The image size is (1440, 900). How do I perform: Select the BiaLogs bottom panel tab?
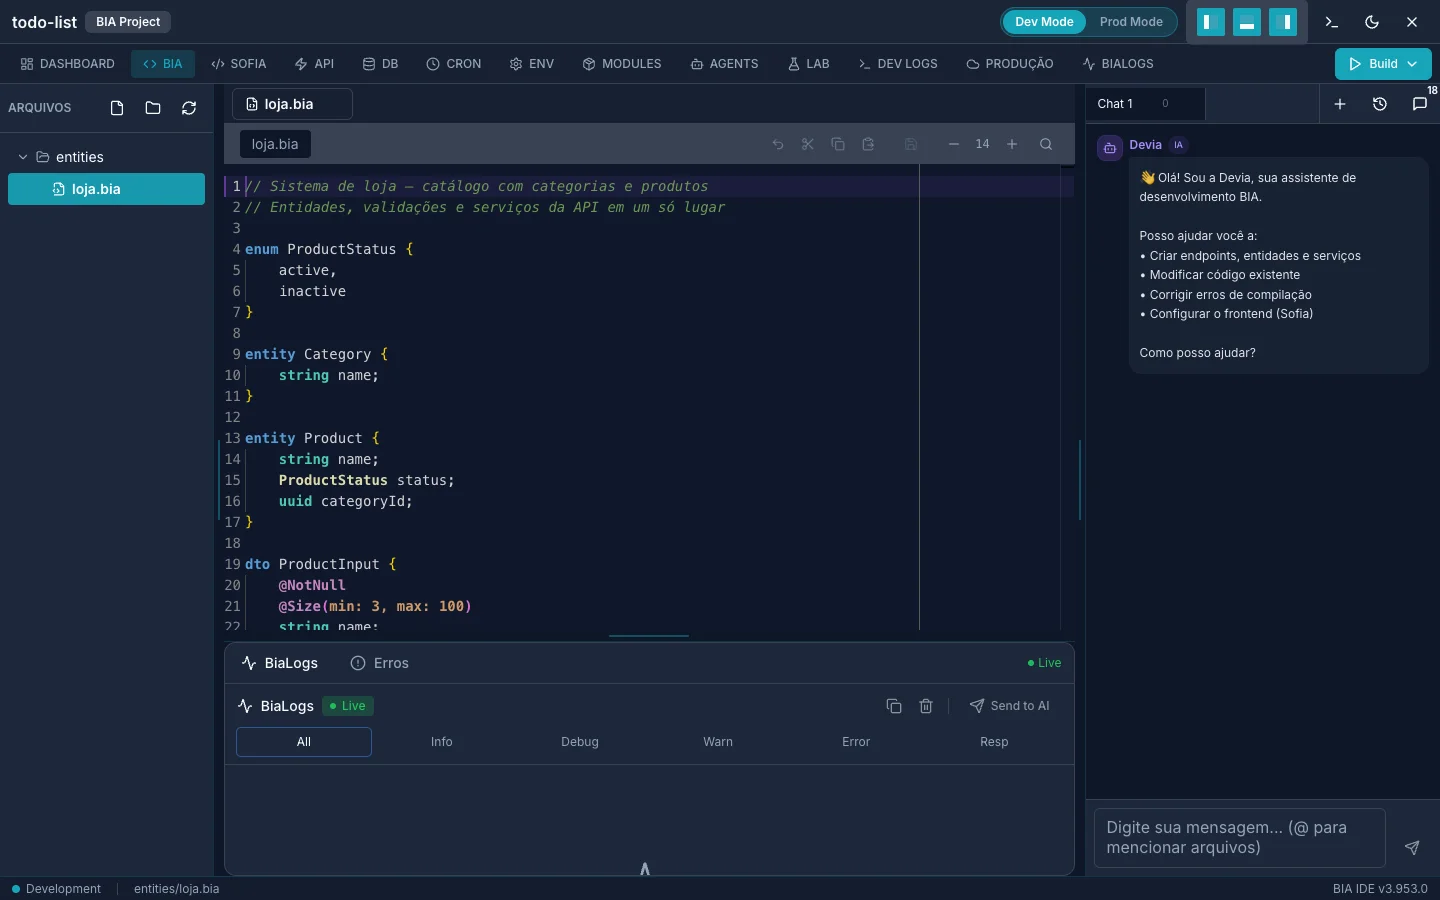(280, 663)
